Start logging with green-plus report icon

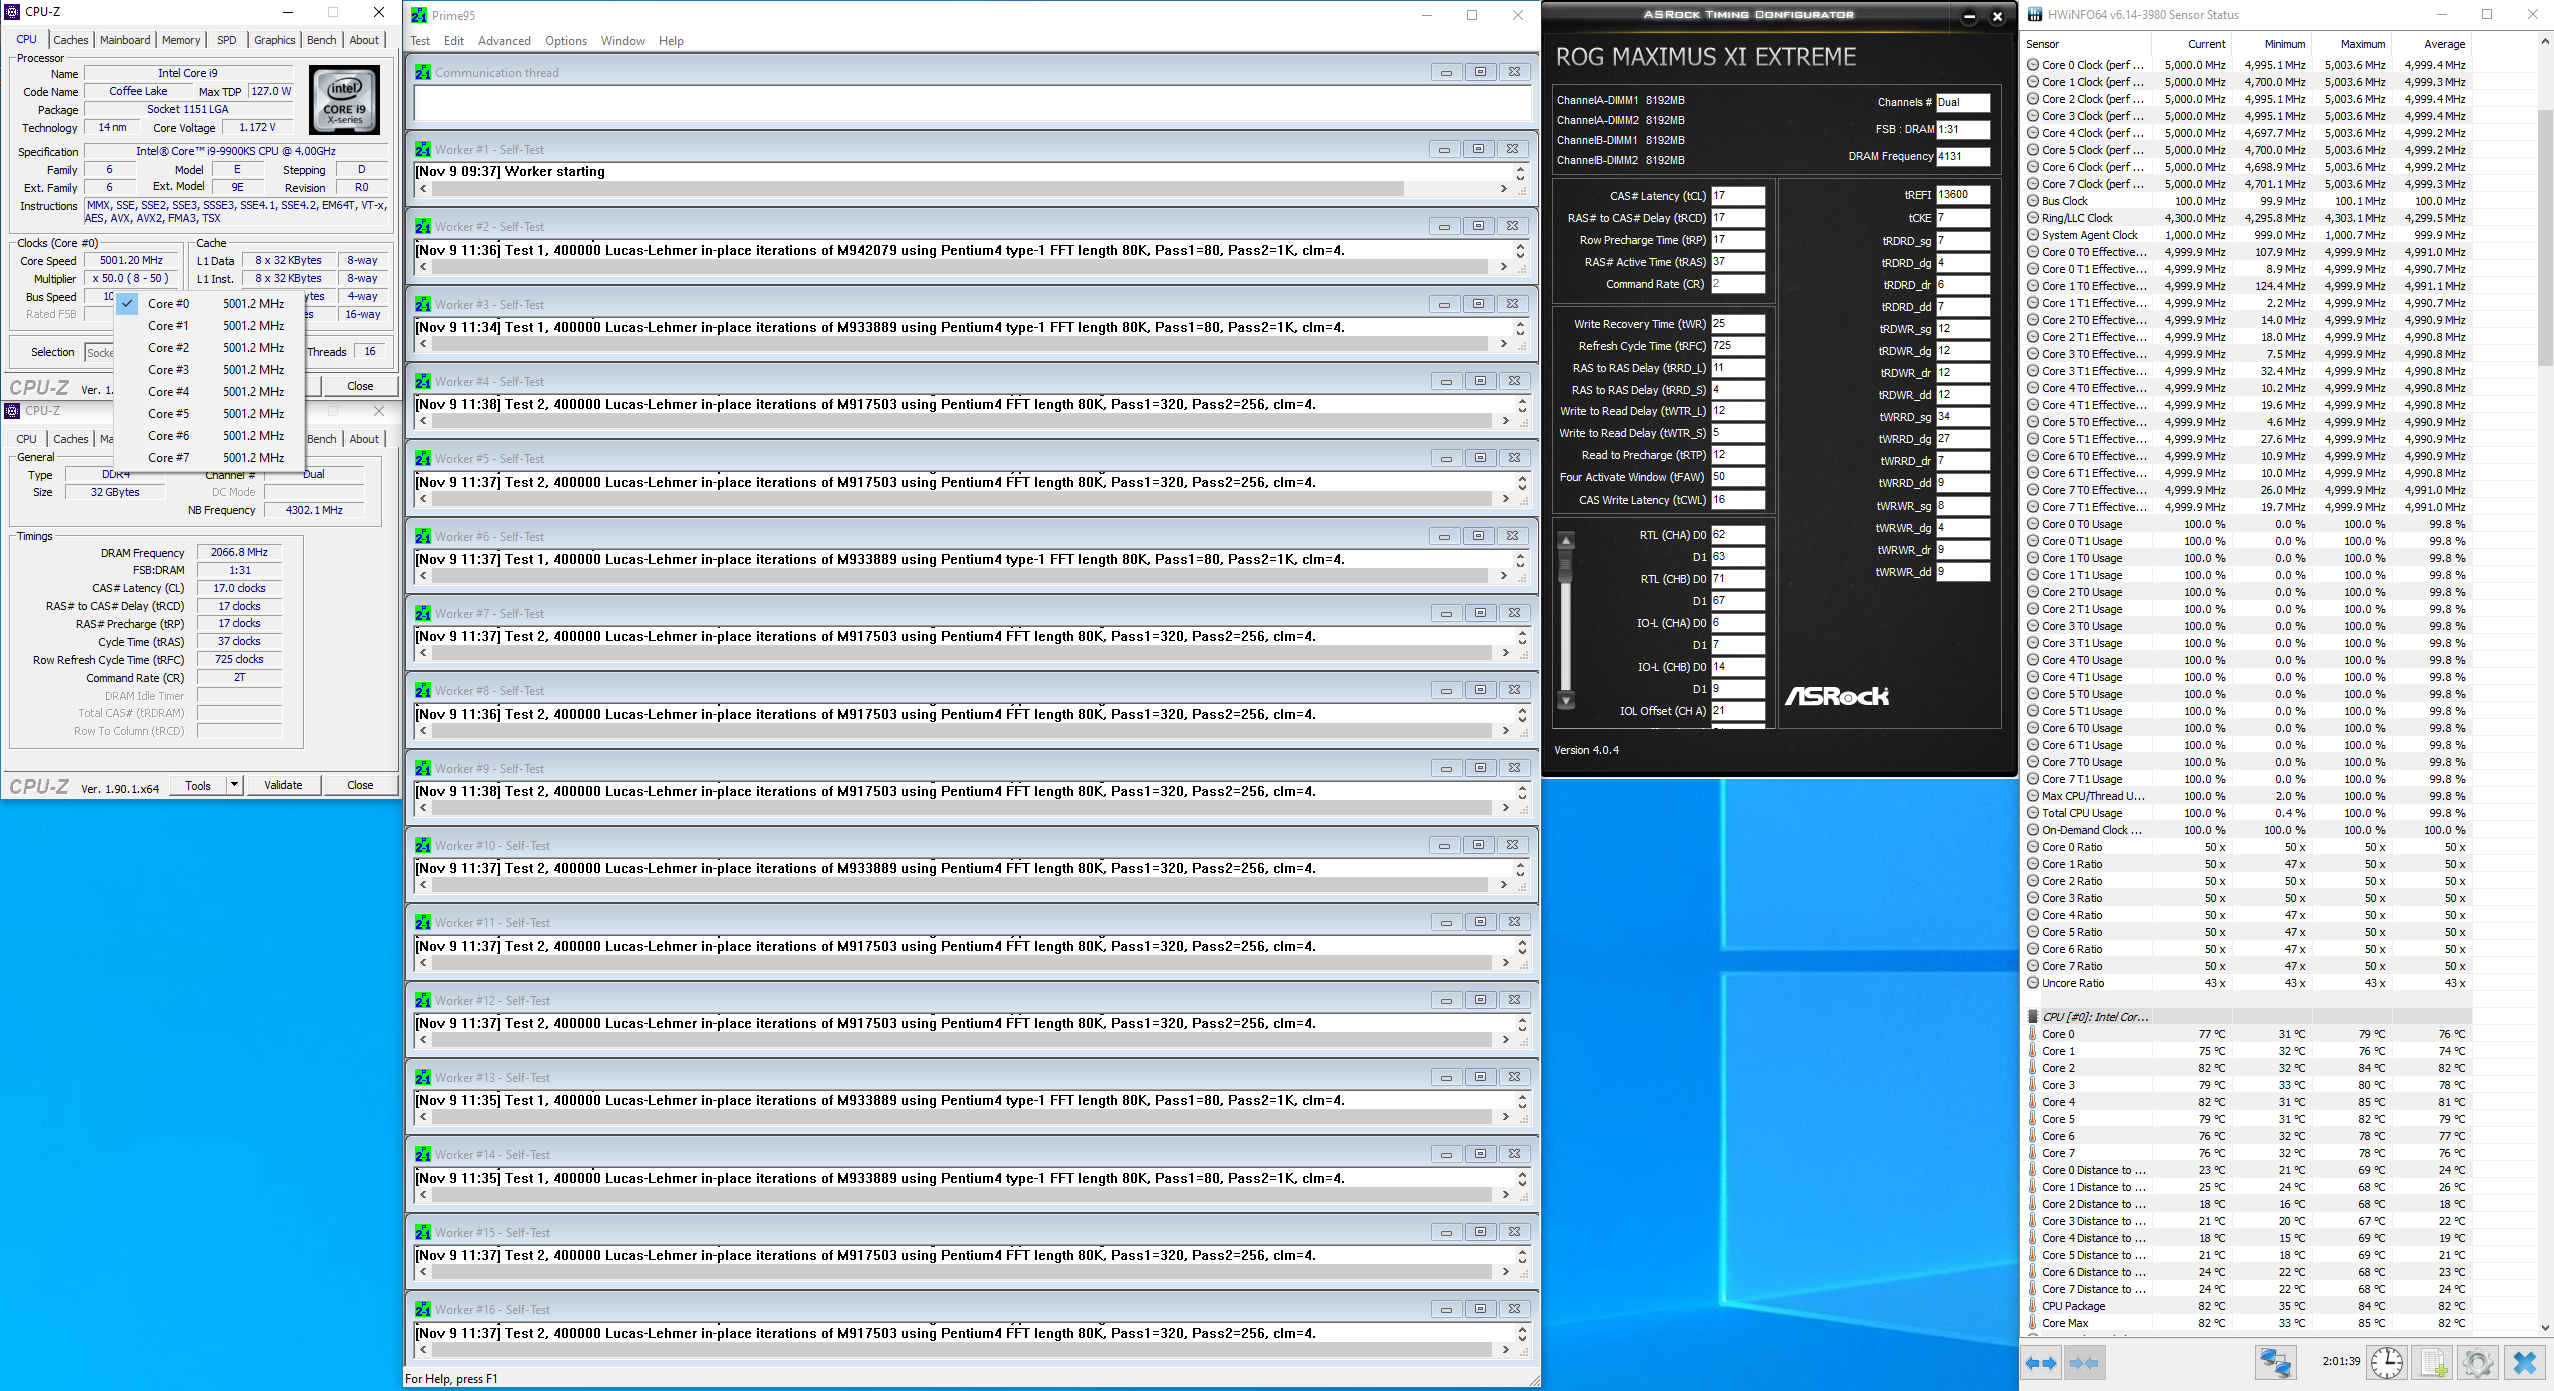point(2433,1362)
